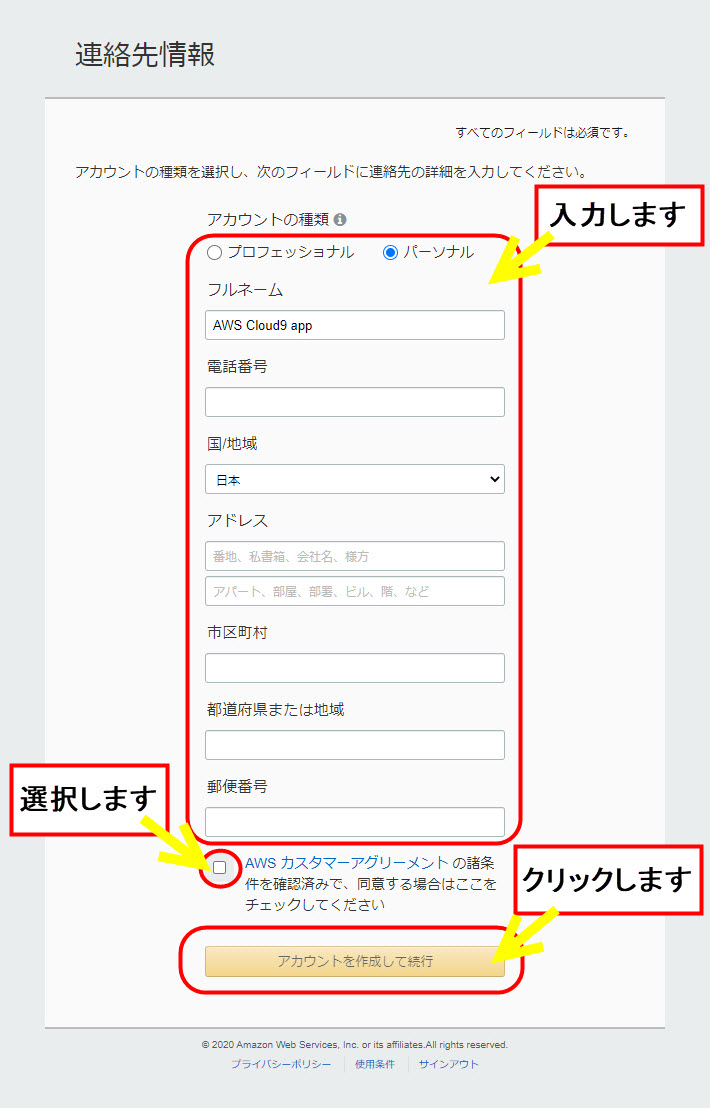Select the プロフェッショナル account type

pos(214,253)
